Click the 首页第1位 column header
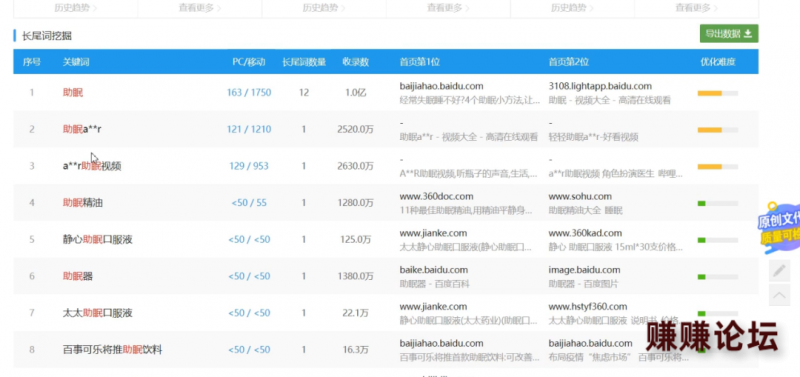 click(419, 62)
